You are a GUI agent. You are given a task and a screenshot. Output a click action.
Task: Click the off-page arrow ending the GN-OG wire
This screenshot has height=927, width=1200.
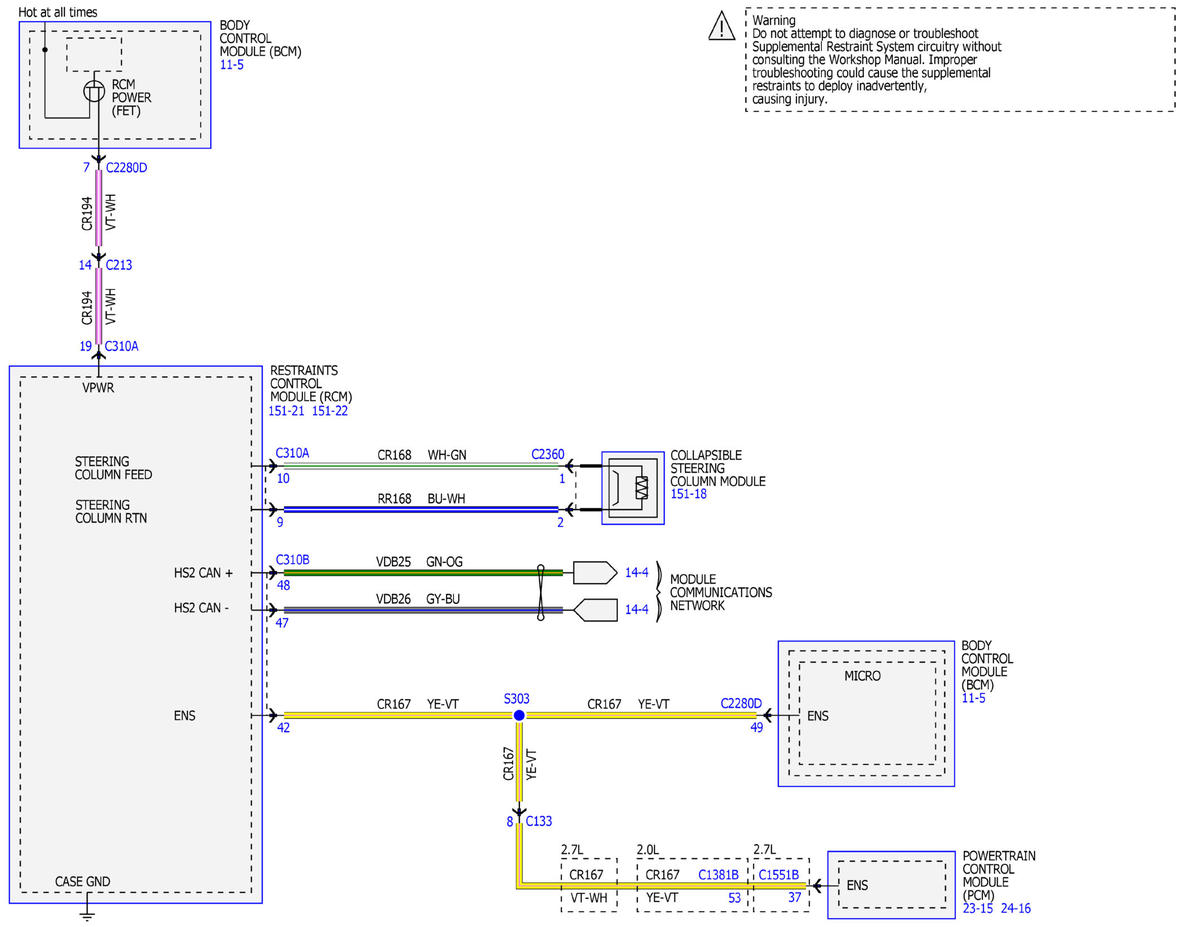pyautogui.click(x=595, y=573)
